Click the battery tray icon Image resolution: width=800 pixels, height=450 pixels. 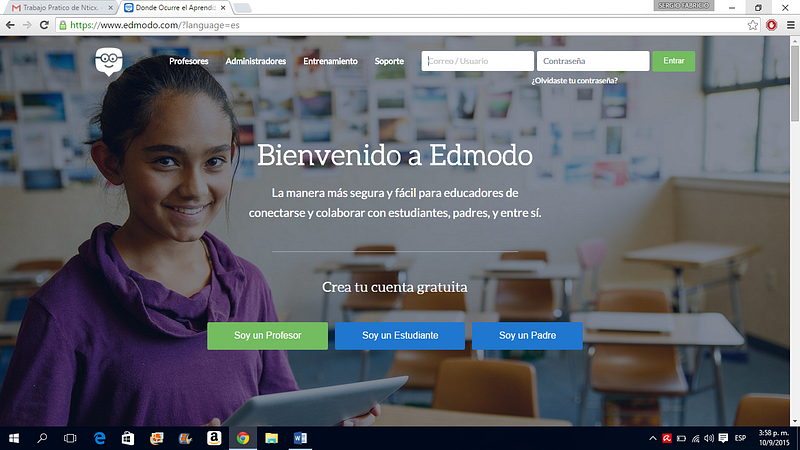(x=681, y=438)
